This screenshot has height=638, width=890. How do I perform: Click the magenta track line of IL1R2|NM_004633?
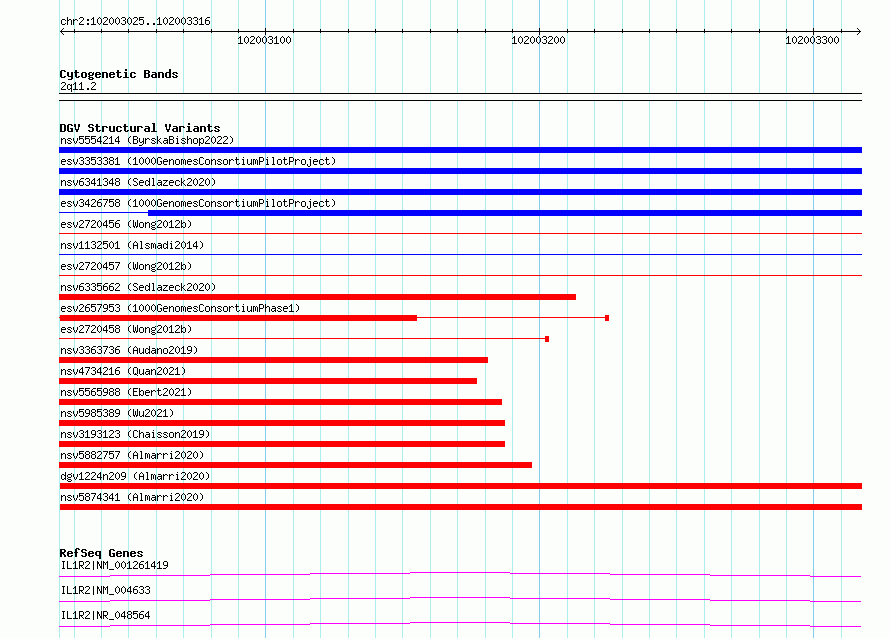pyautogui.click(x=460, y=599)
